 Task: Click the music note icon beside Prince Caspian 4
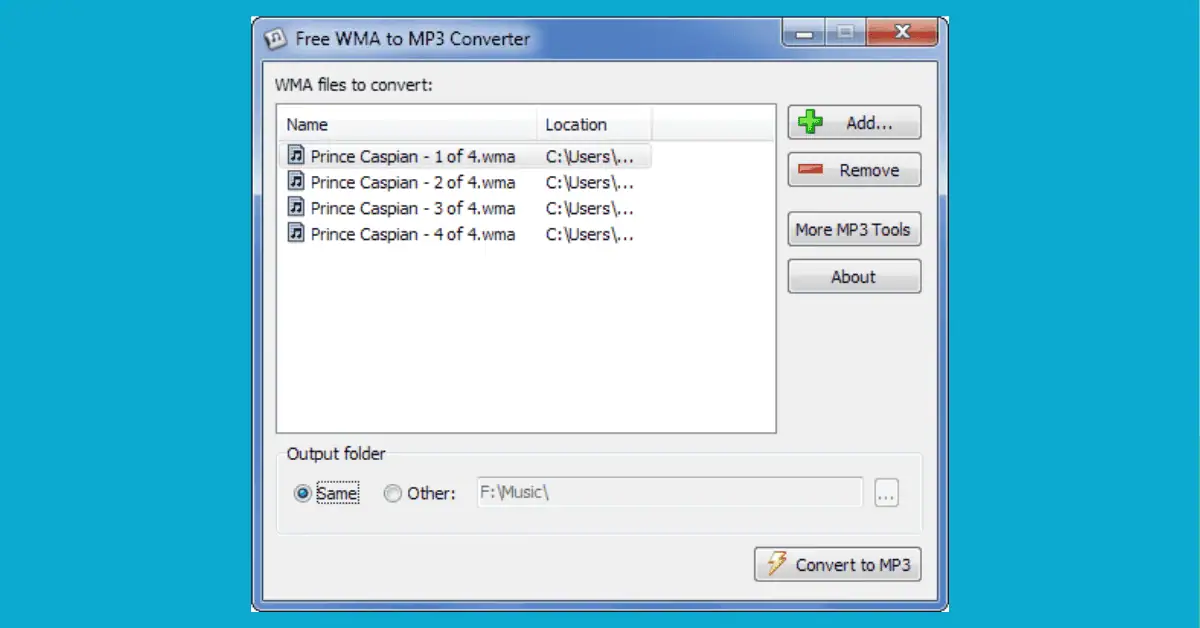[295, 234]
